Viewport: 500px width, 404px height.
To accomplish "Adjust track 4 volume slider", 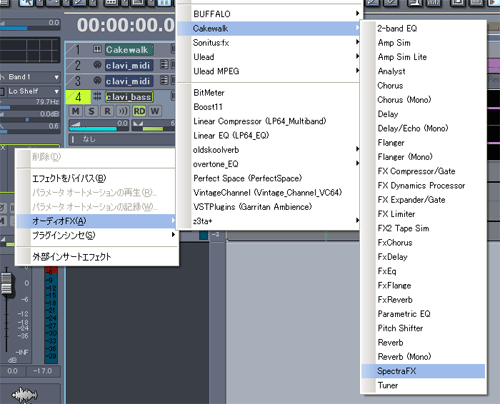I will click(99, 126).
